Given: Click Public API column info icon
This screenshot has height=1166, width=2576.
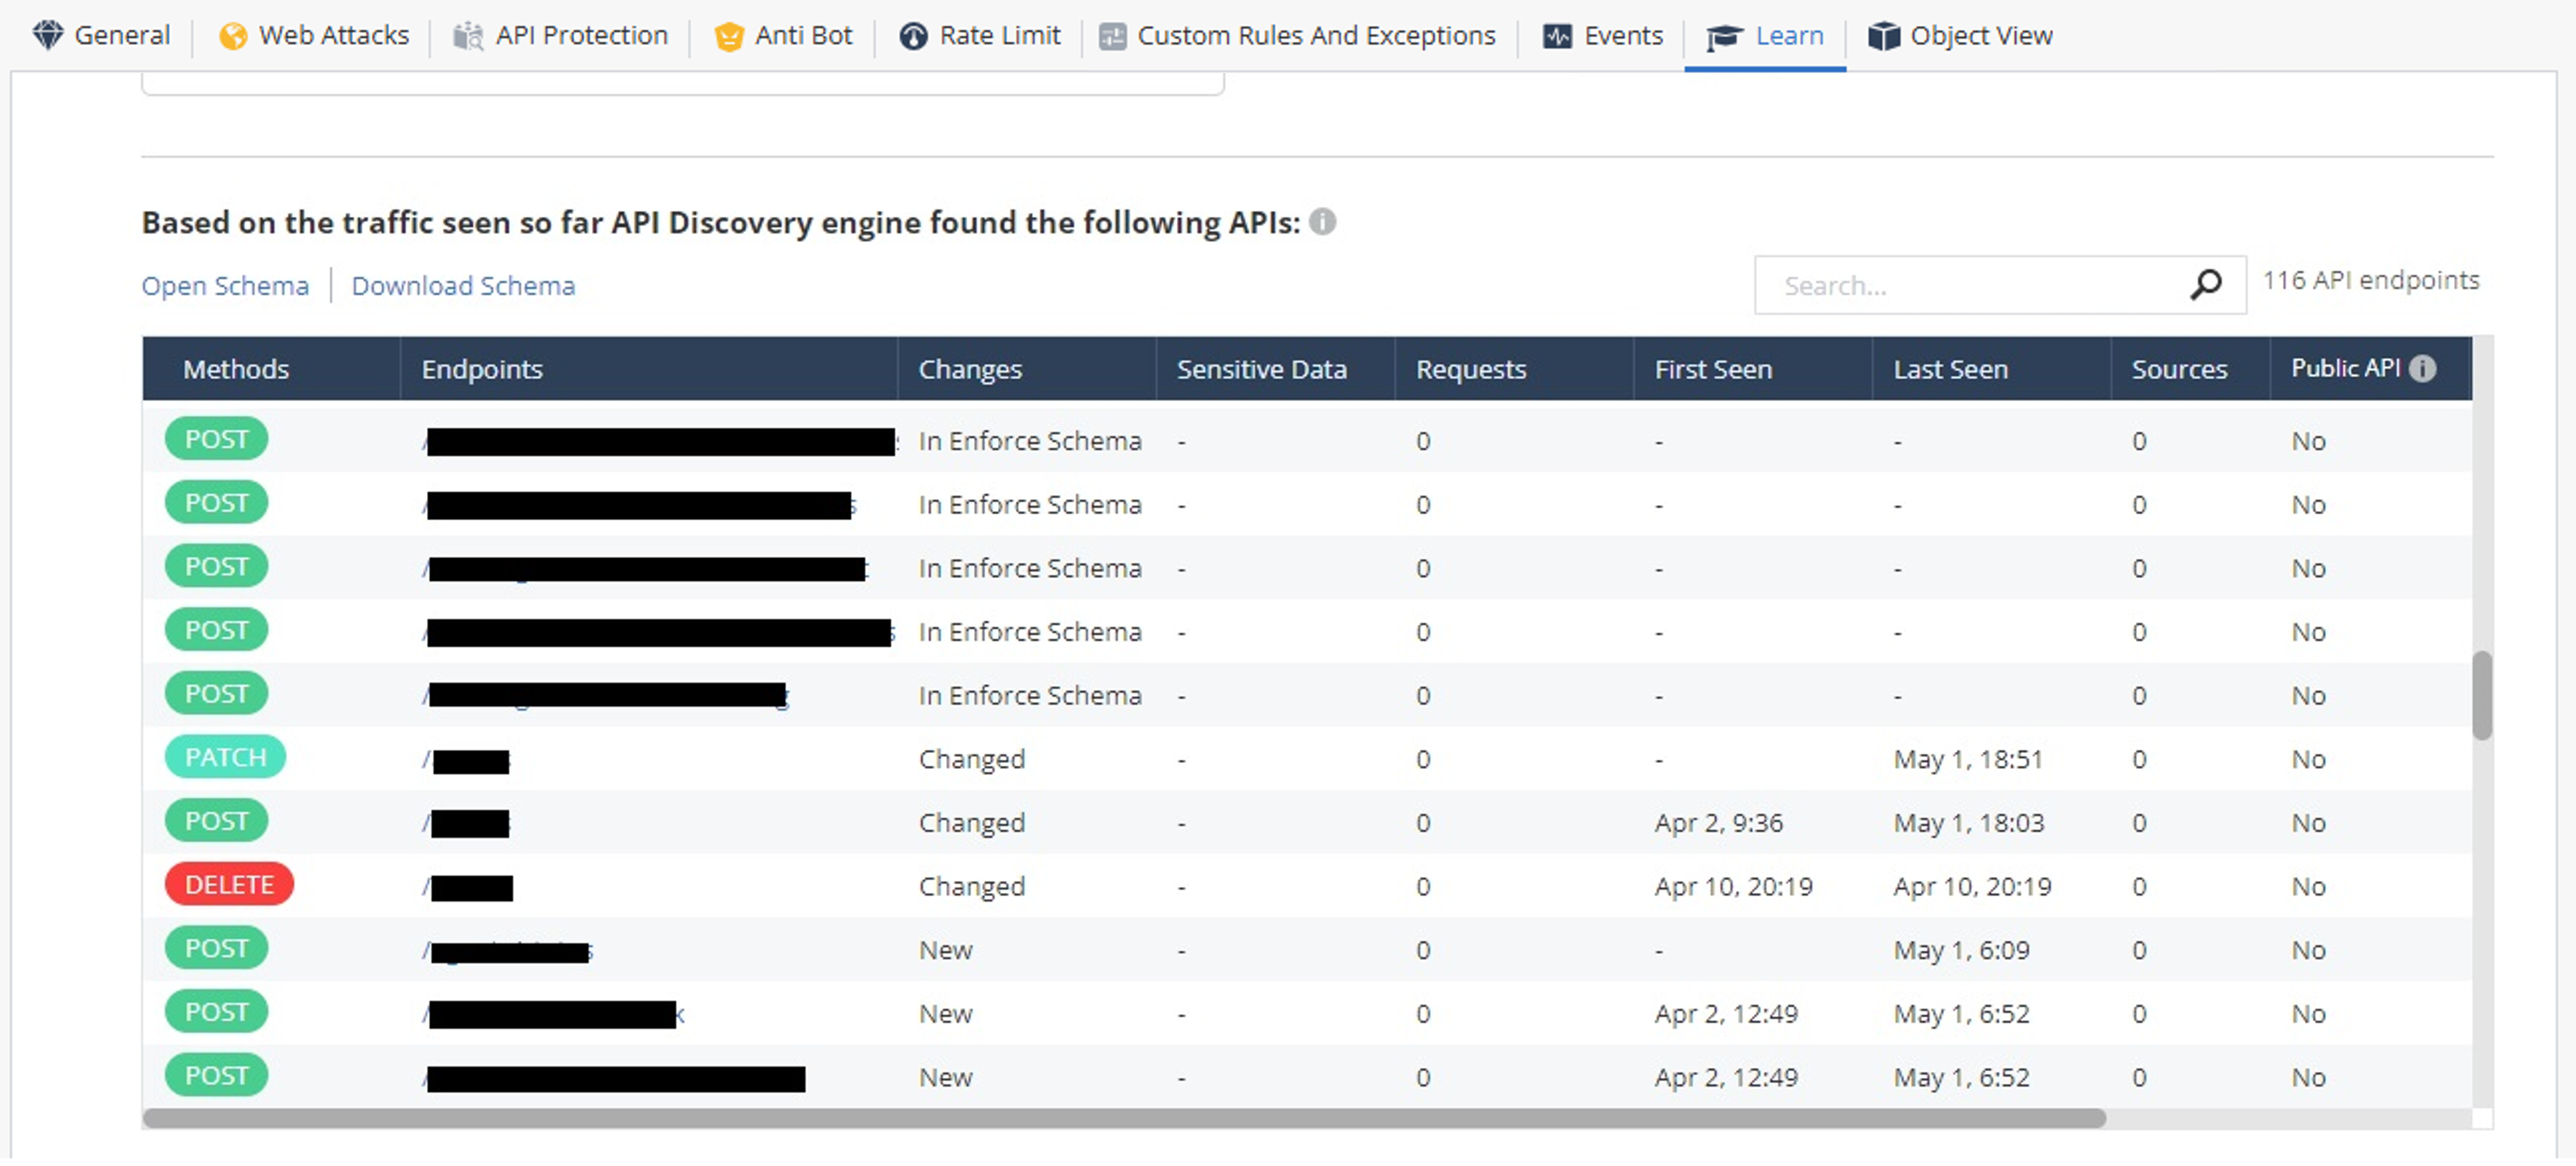Looking at the screenshot, I should coord(2422,368).
